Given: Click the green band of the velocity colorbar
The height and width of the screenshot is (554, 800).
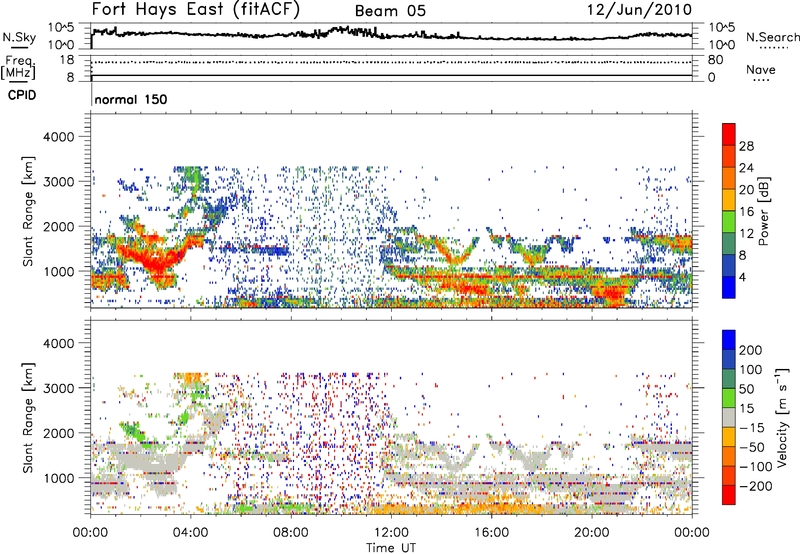Looking at the screenshot, I should (729, 398).
